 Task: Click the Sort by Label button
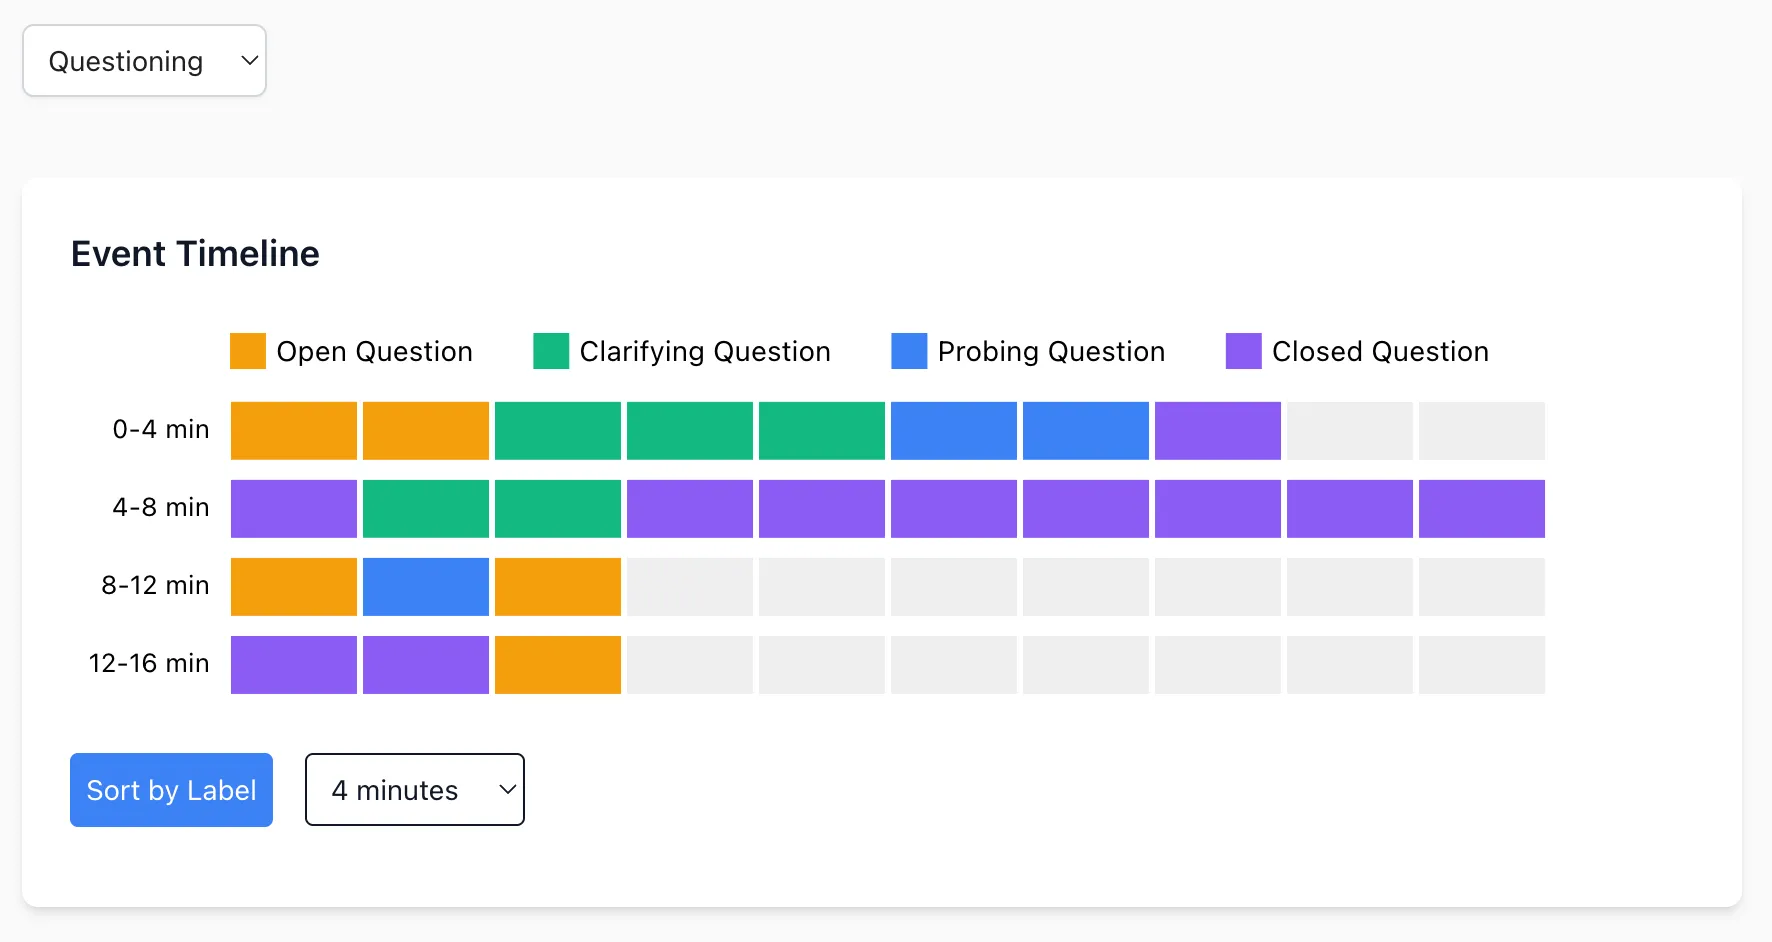[171, 790]
